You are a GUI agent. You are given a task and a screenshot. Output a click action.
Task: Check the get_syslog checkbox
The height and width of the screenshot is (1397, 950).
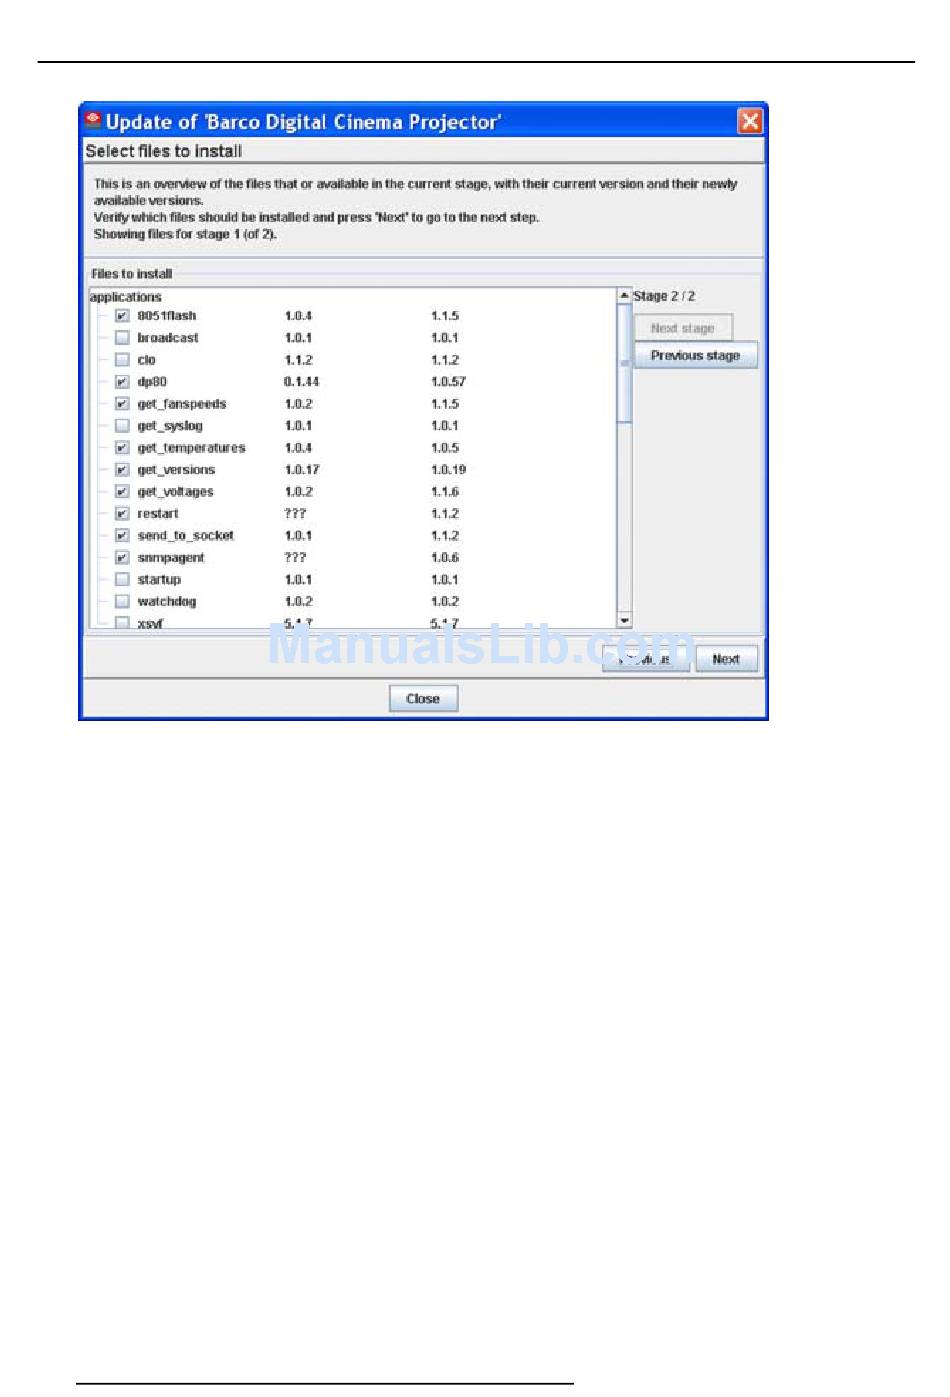tap(122, 426)
